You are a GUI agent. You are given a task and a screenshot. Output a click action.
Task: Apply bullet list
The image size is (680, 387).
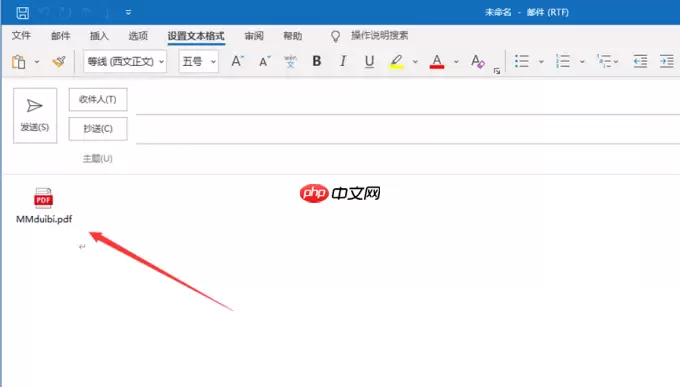pos(522,62)
